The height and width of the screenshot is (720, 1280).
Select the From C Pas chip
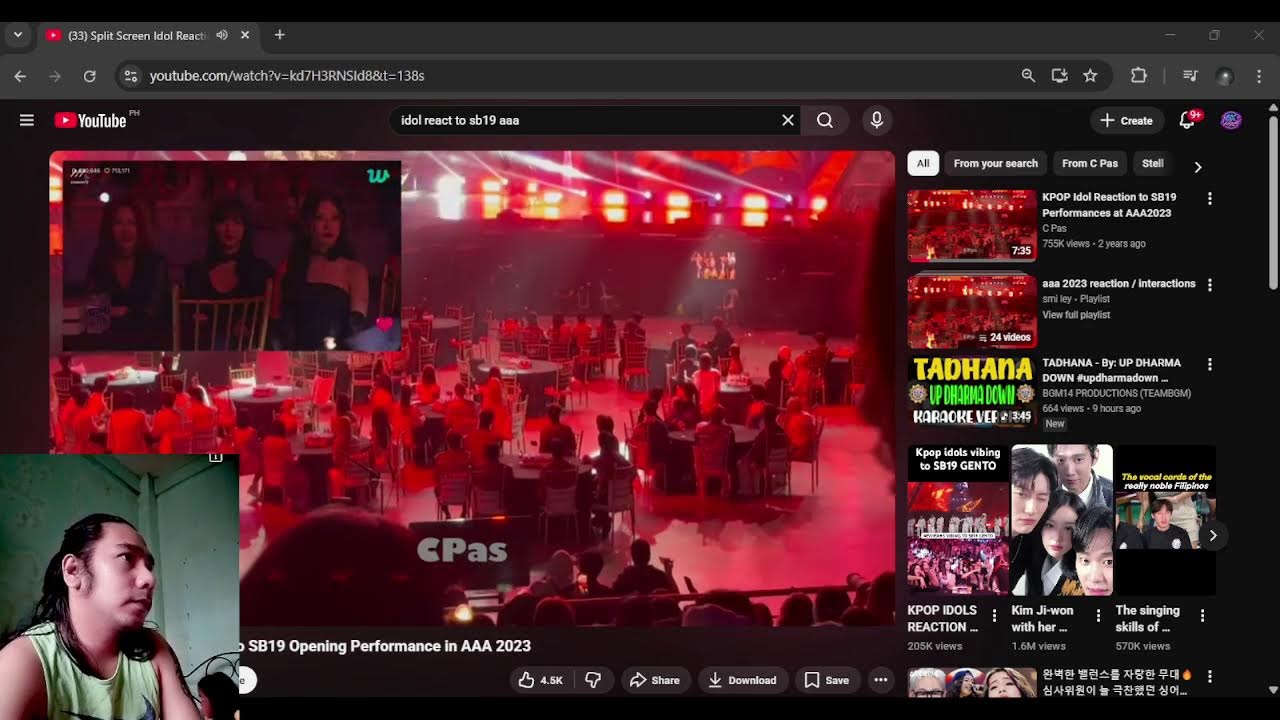tap(1090, 163)
